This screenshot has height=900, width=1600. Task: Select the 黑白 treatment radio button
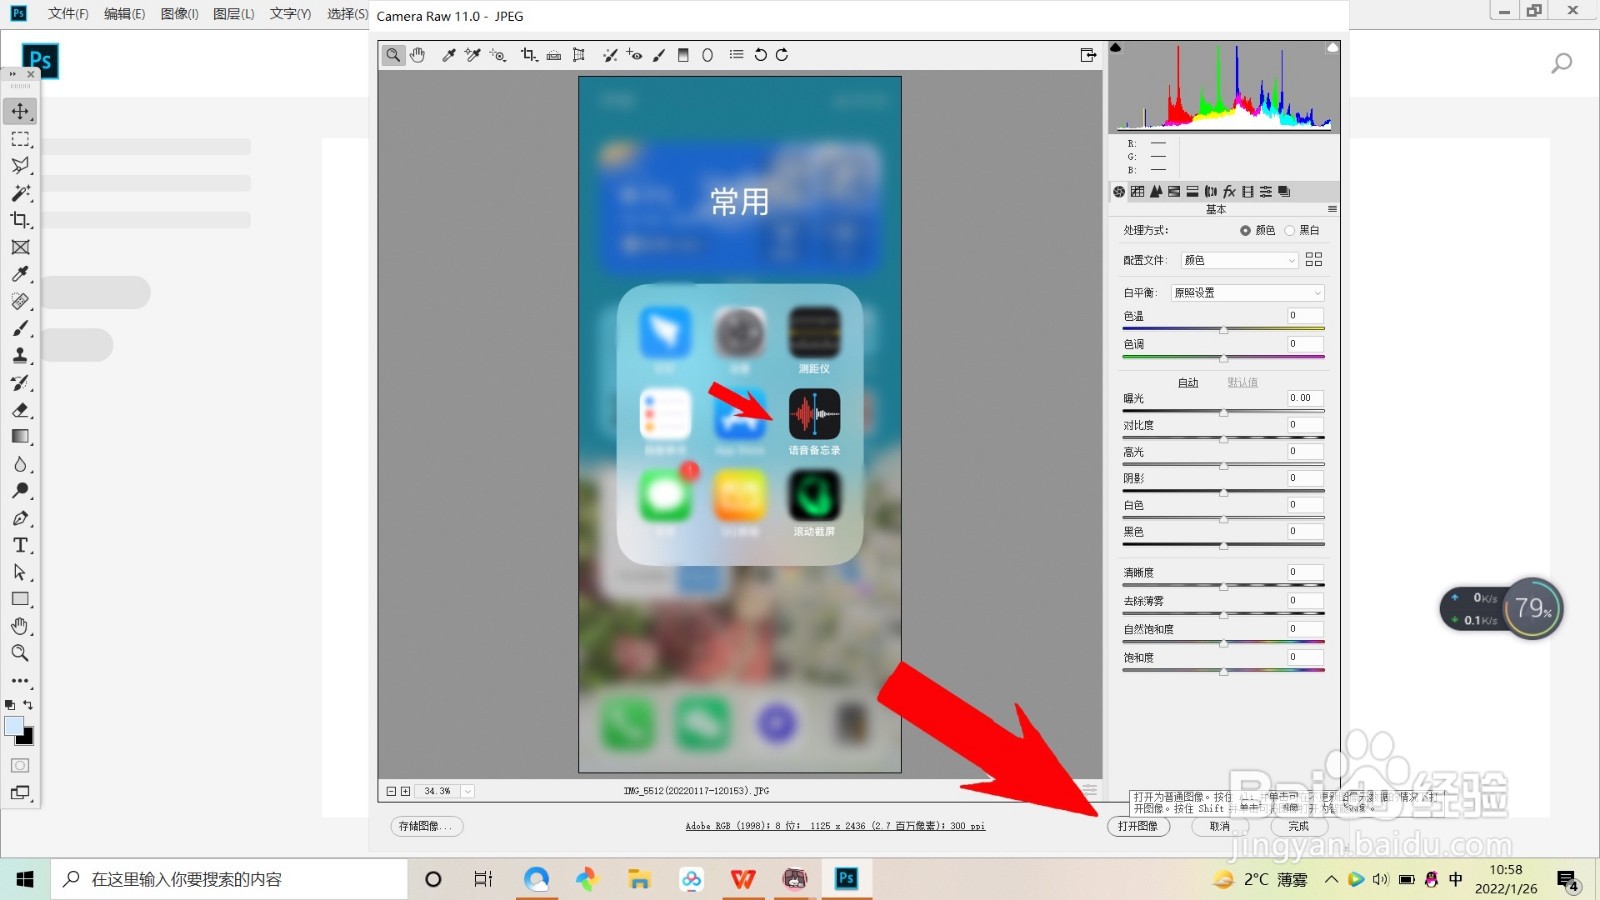[x=1289, y=230]
